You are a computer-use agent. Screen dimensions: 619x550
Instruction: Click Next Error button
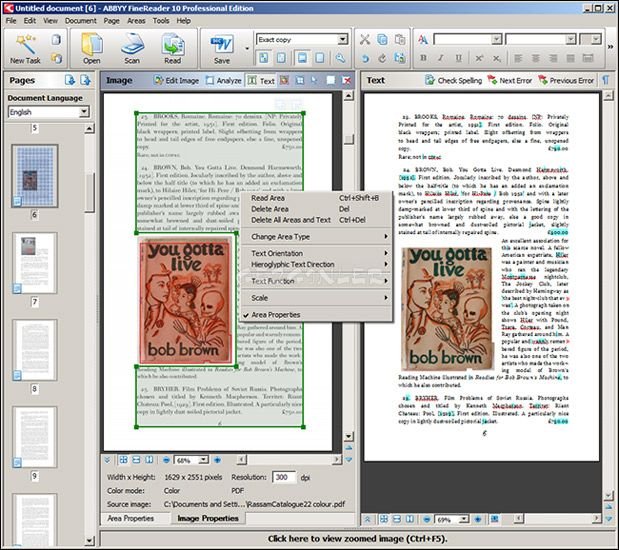510,81
